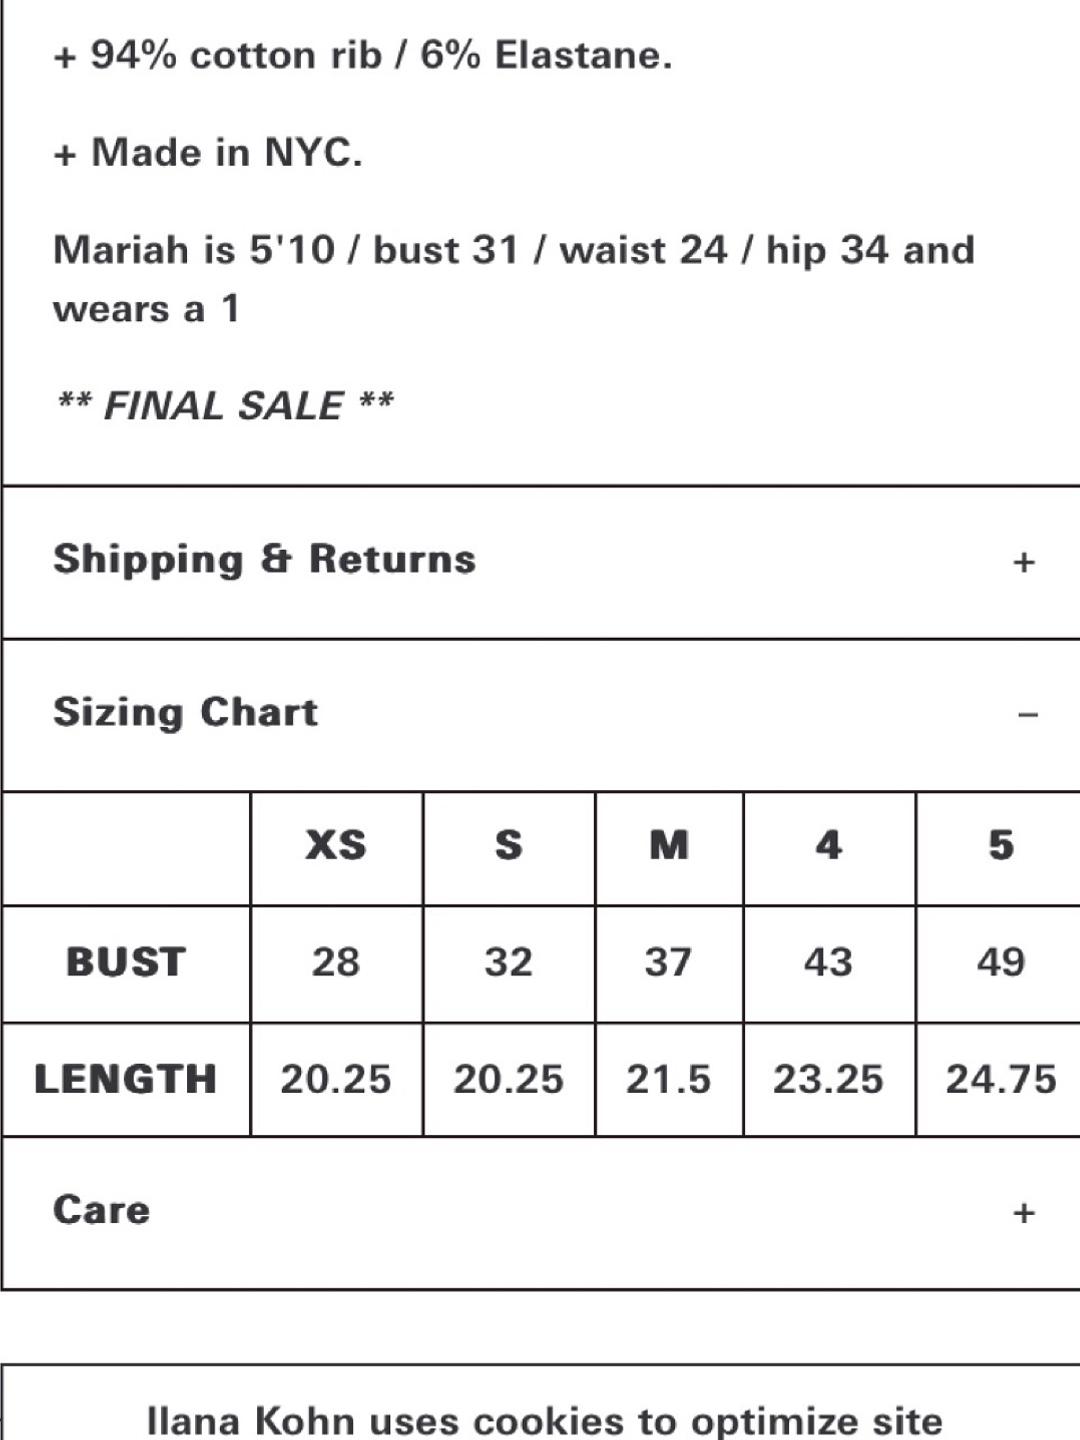Collapse the Sizing Chart heading
Screen dimensions: 1080x1440
tap(185, 712)
